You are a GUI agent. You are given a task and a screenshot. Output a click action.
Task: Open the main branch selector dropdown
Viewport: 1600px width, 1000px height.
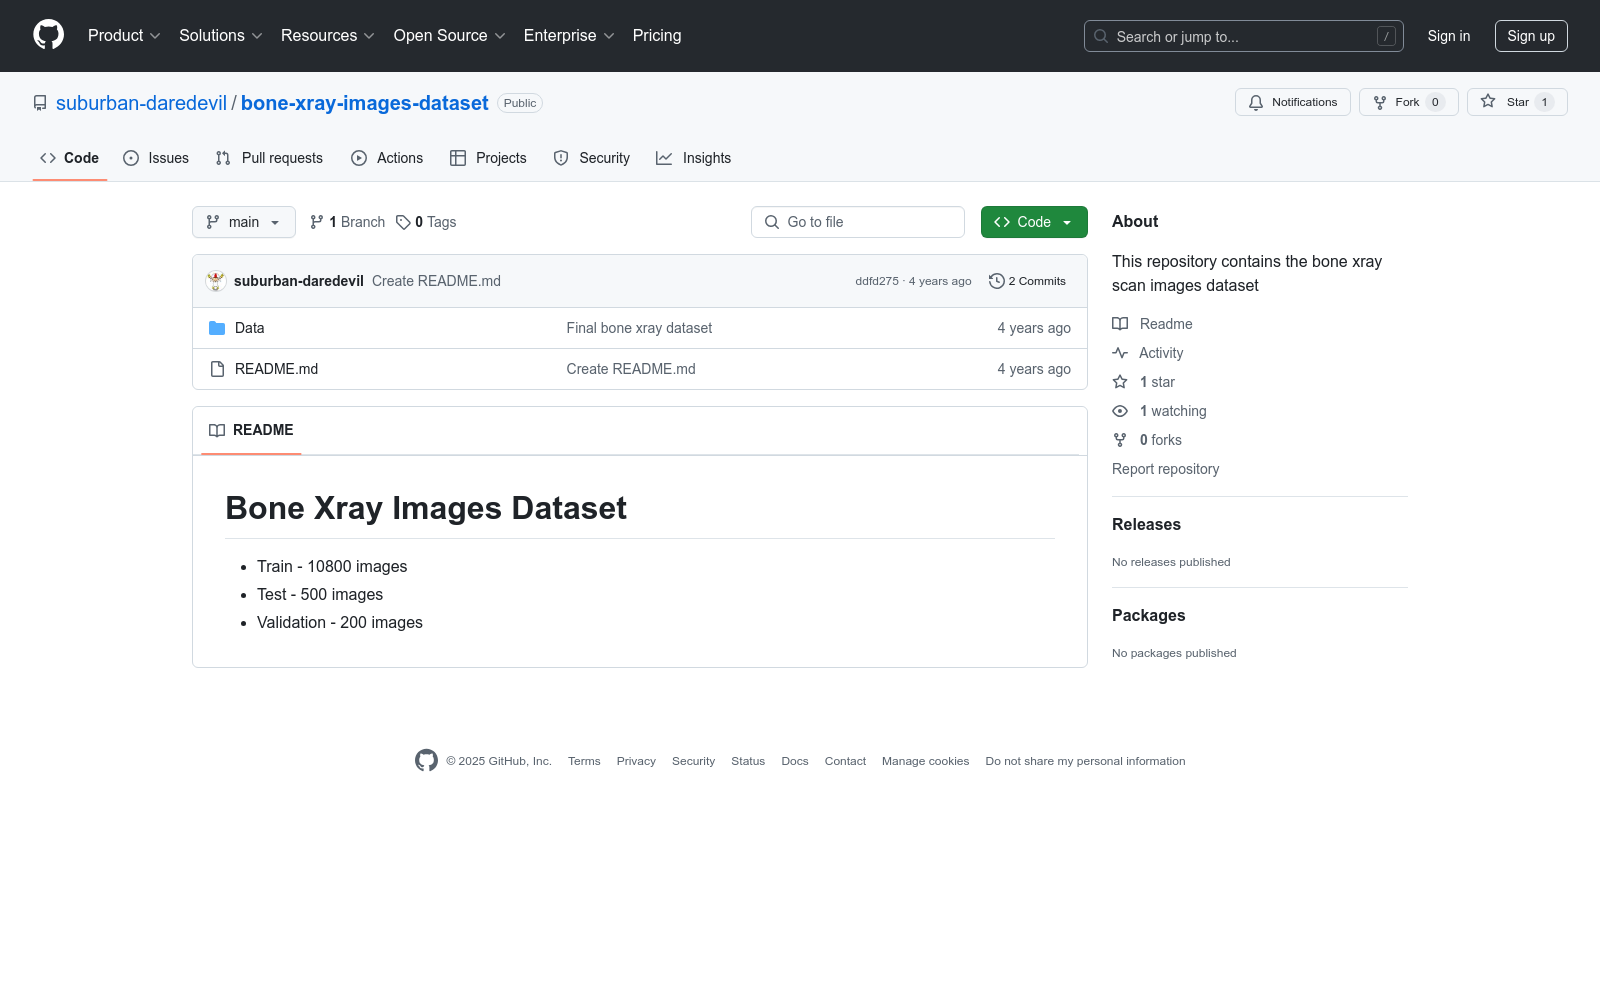[x=244, y=222]
